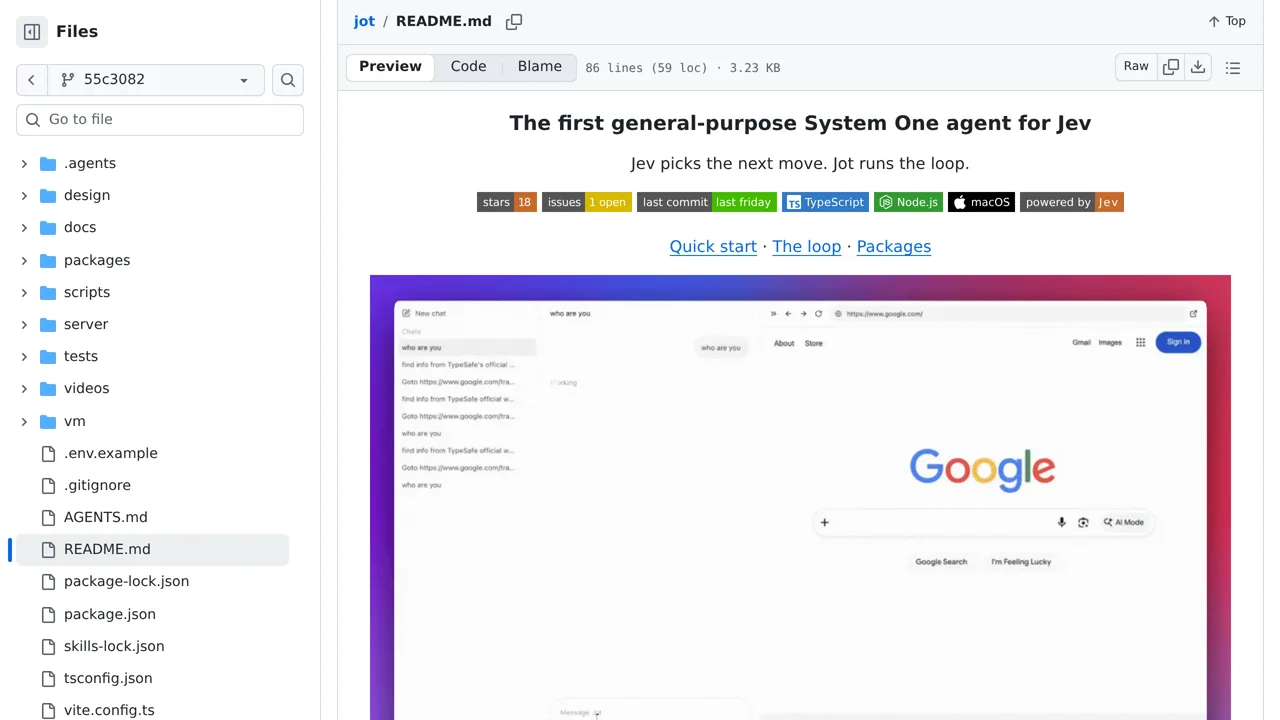Open the outline list icon
This screenshot has width=1280, height=720.
point(1233,67)
